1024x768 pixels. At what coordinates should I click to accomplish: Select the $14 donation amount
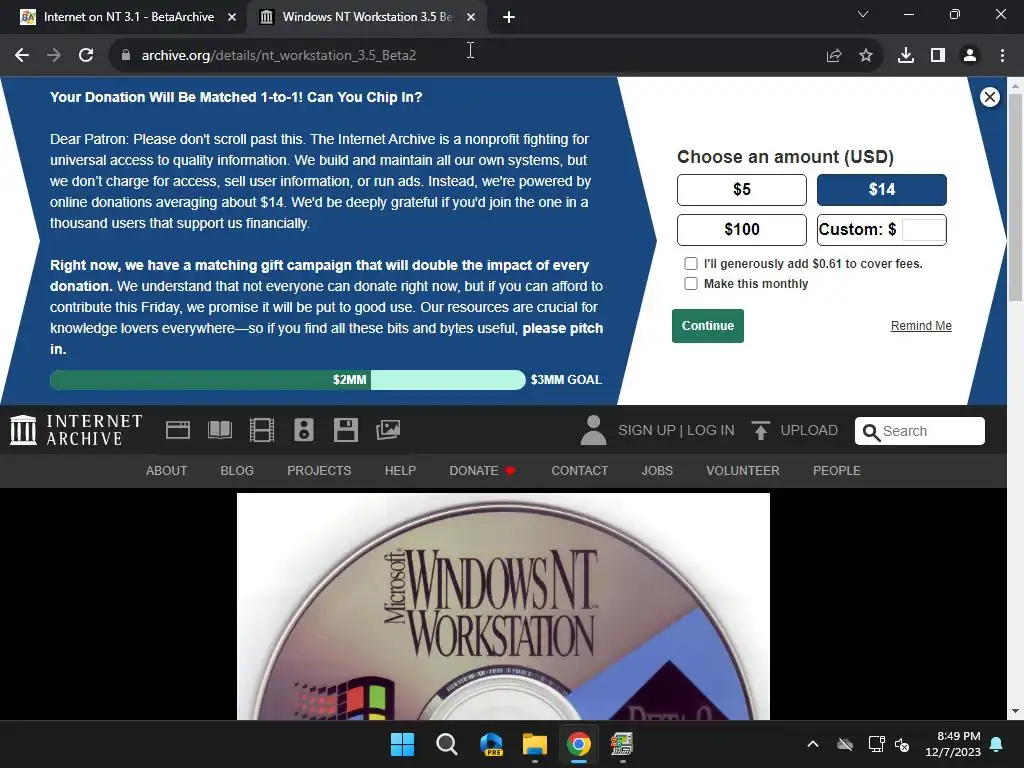tap(882, 190)
